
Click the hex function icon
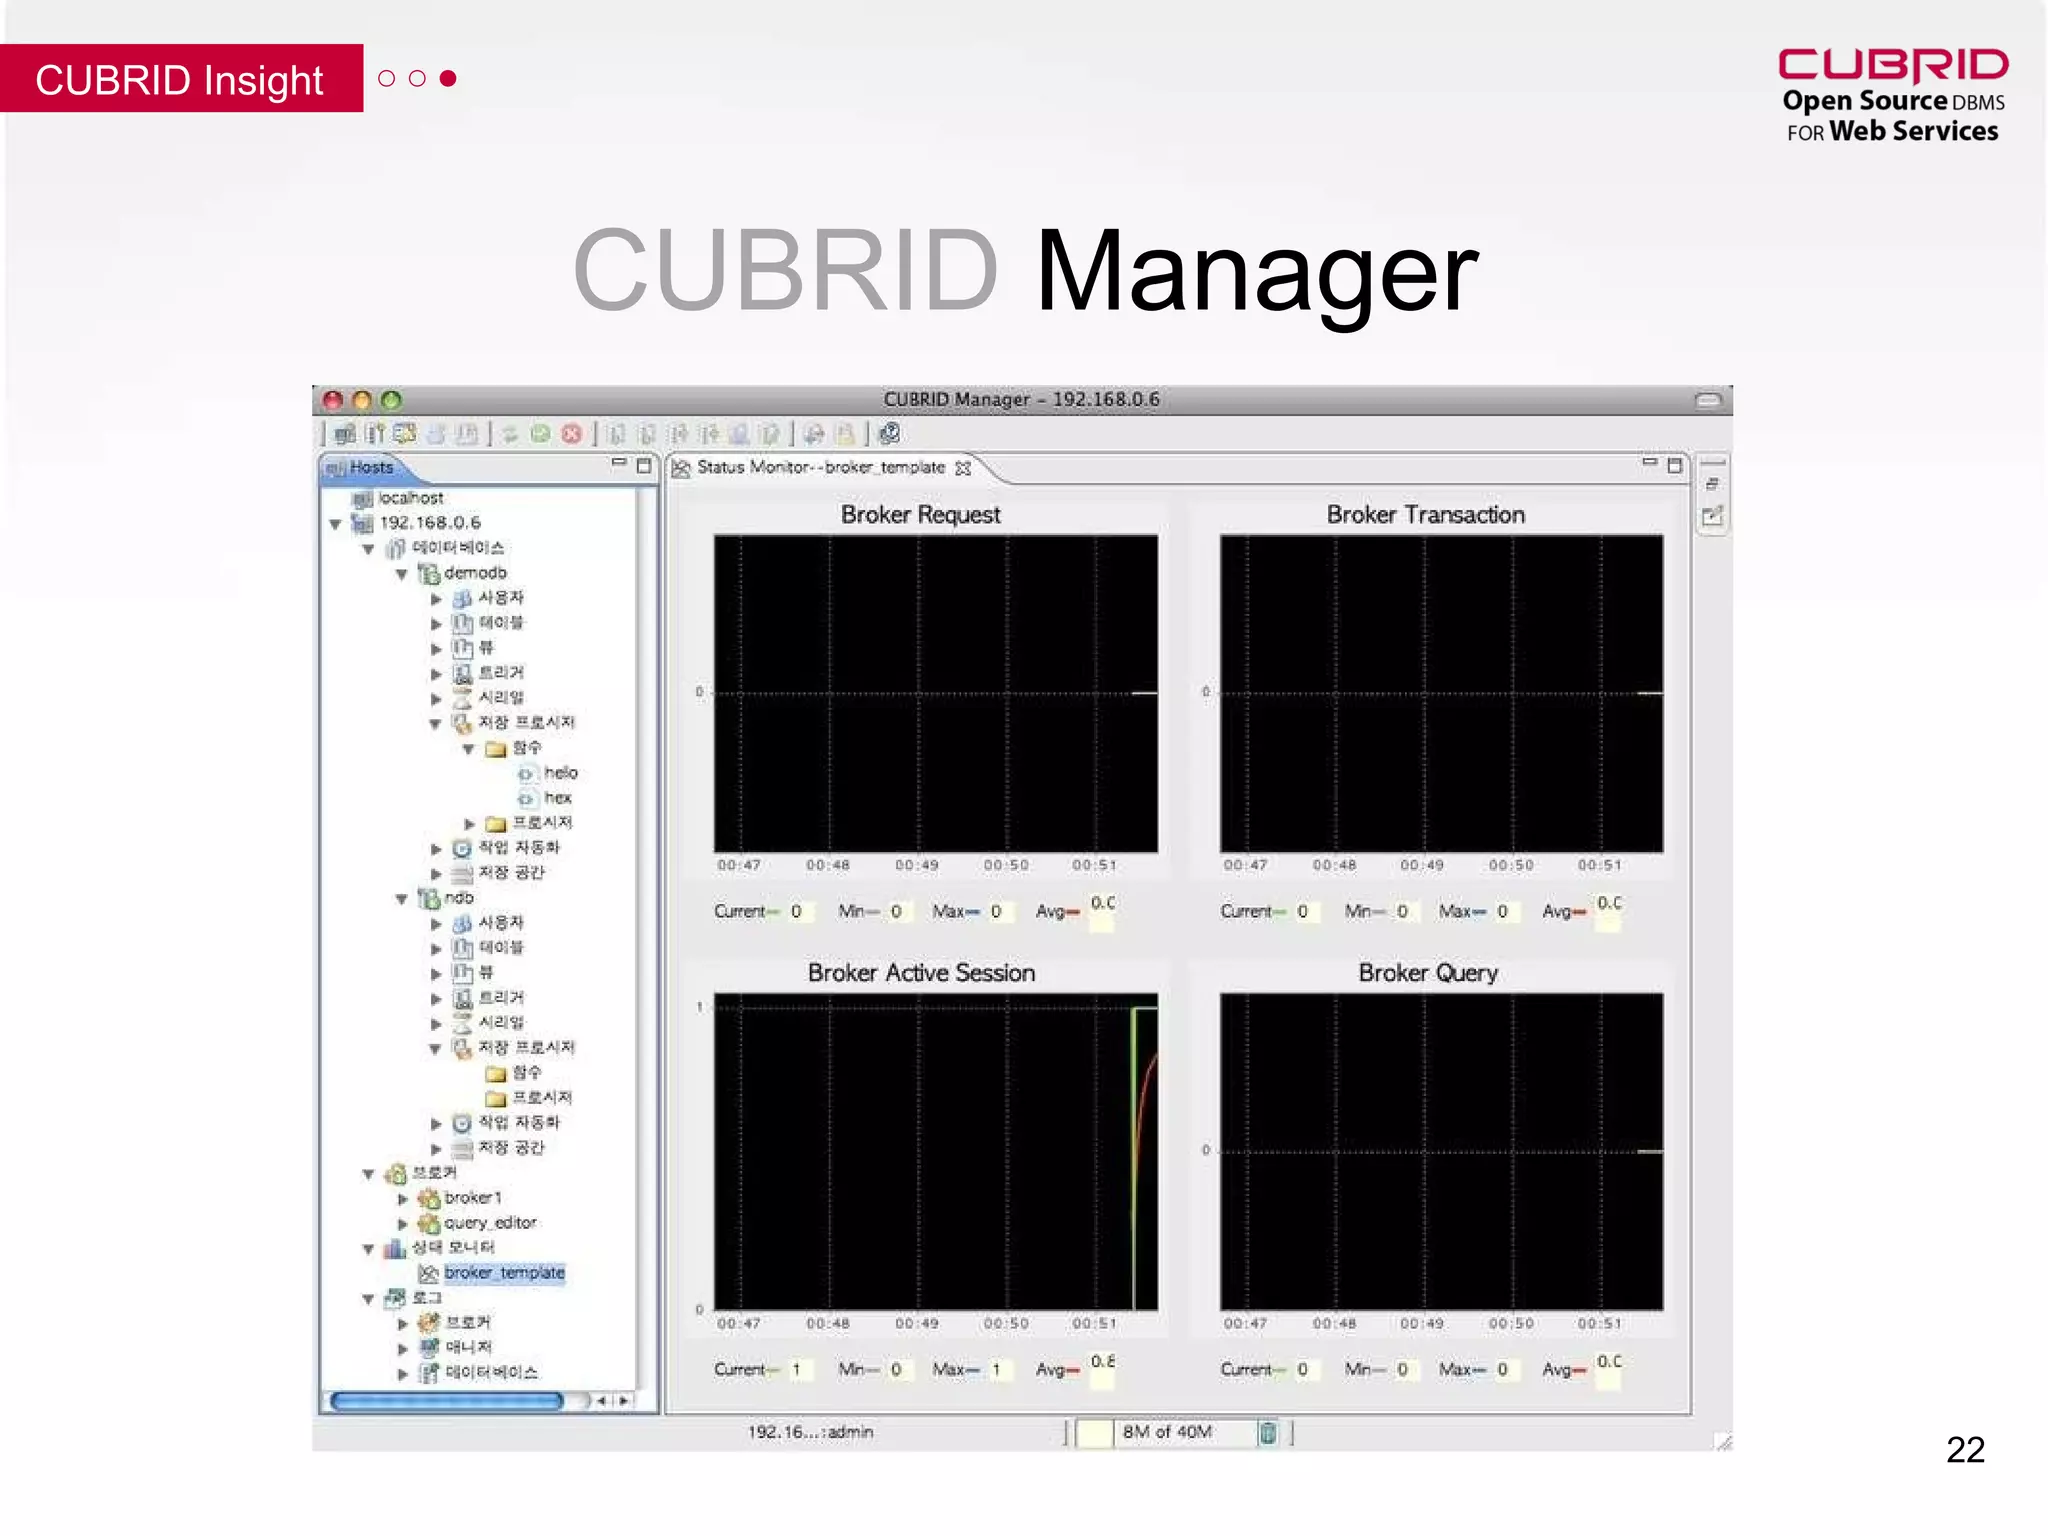pos(527,798)
